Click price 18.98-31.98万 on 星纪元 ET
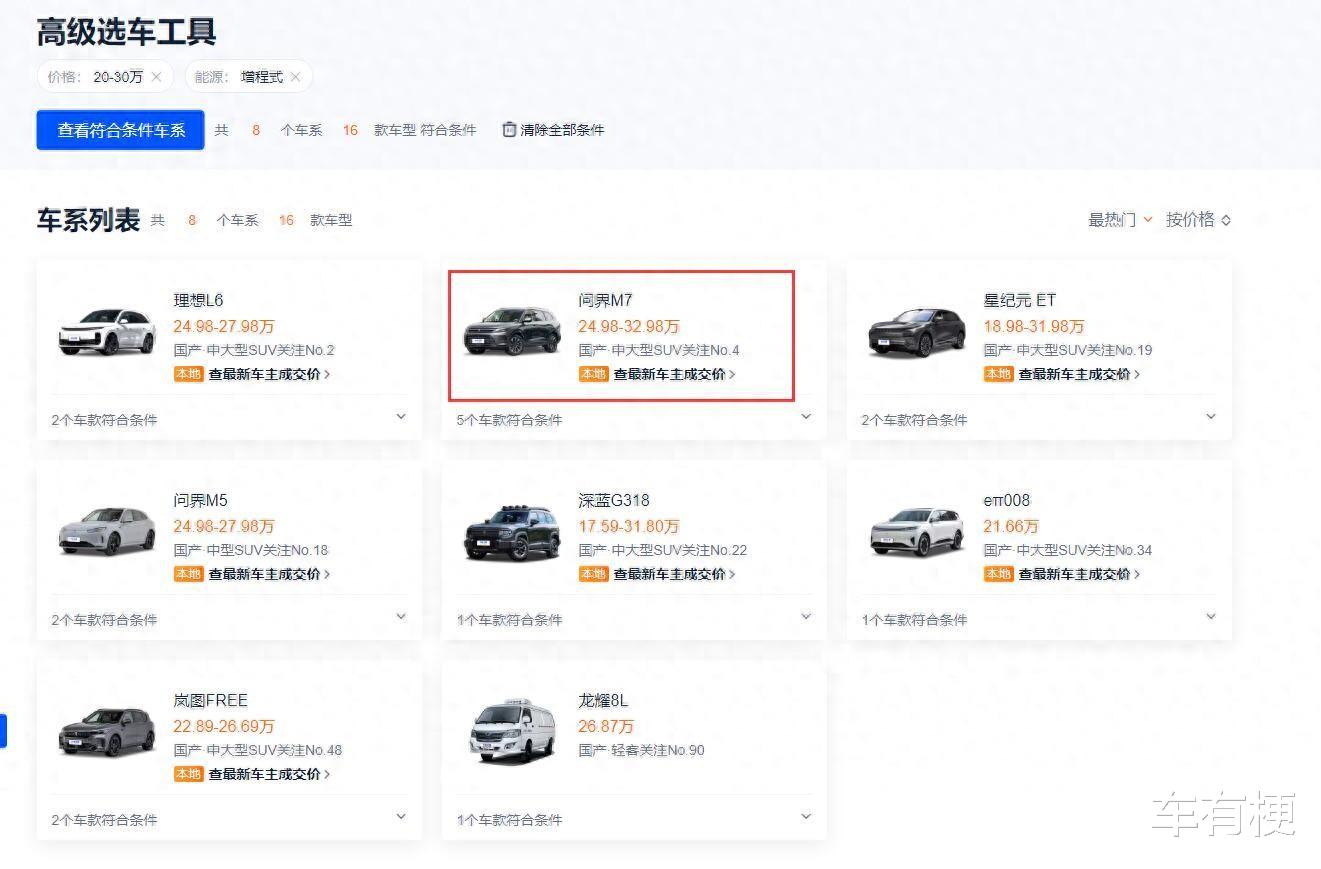Image resolution: width=1321 pixels, height=869 pixels. coord(1034,326)
